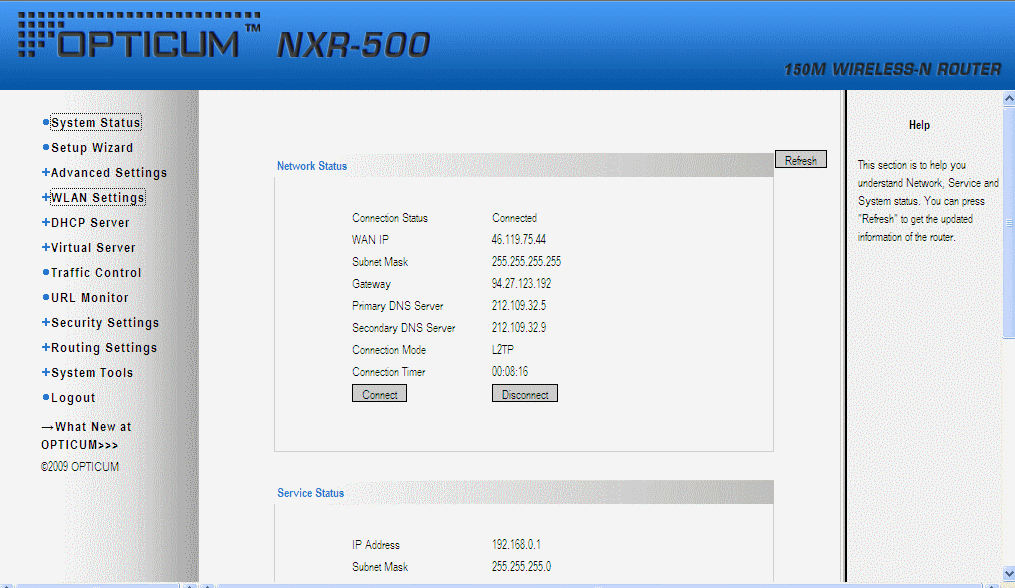Select the Secondary DNS value 212.109.32.9
The width and height of the screenshot is (1015, 588).
[x=519, y=328]
